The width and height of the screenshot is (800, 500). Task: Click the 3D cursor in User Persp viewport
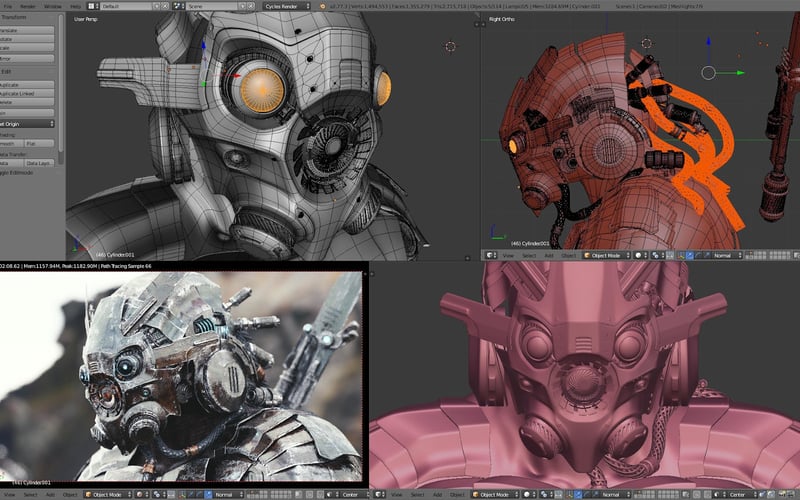point(450,46)
